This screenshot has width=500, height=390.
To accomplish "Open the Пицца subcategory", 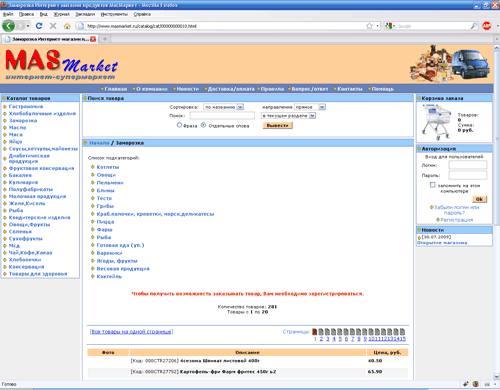I will pos(105,222).
